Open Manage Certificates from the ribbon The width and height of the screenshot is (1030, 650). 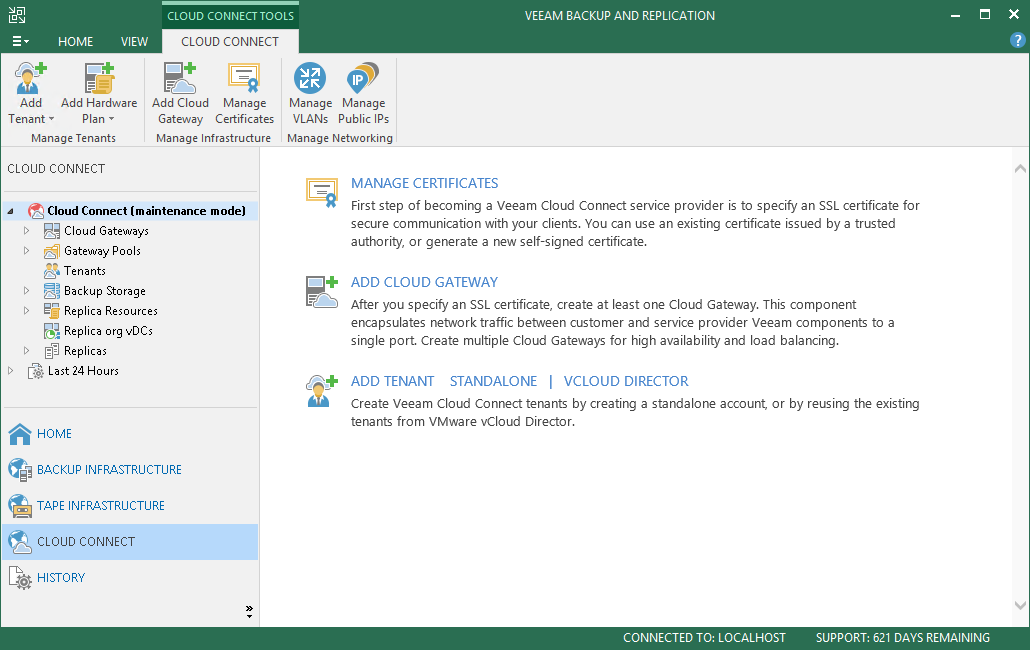click(x=244, y=94)
